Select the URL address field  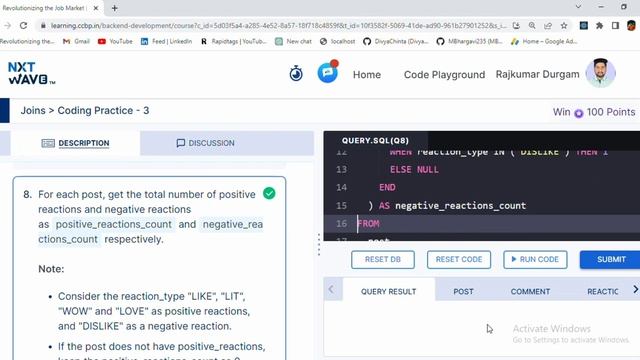278,25
